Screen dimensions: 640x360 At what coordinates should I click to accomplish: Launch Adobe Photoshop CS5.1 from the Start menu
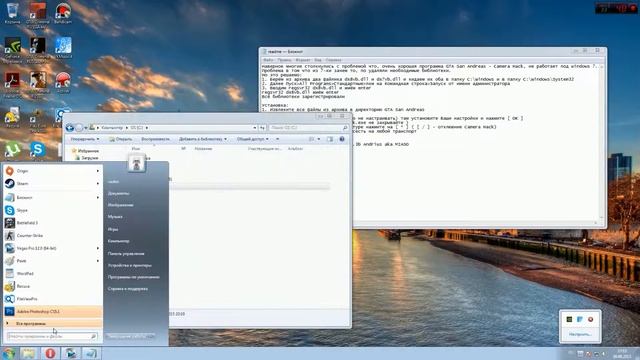[x=53, y=311]
